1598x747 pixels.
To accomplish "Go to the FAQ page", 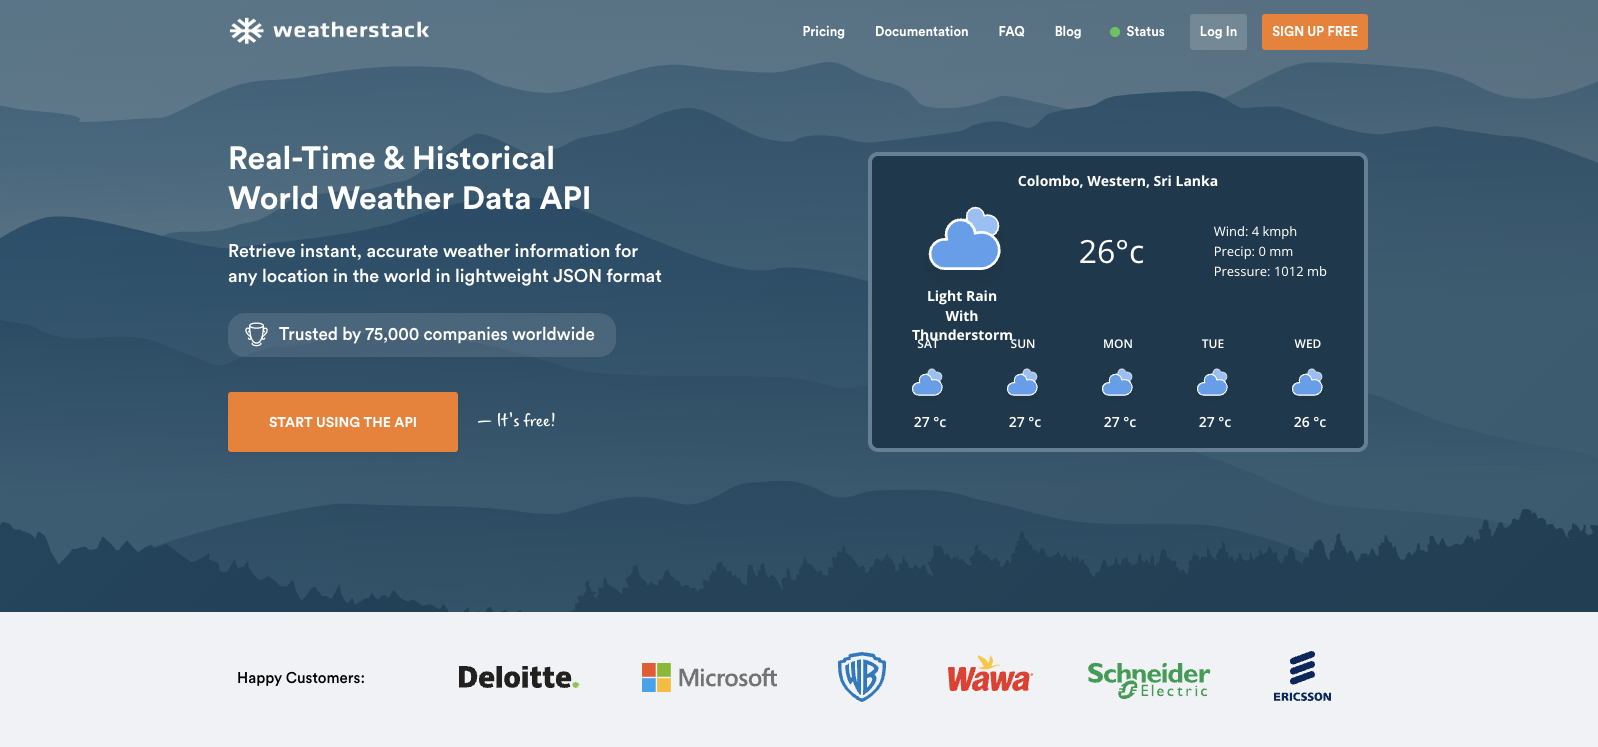I will tap(1011, 32).
